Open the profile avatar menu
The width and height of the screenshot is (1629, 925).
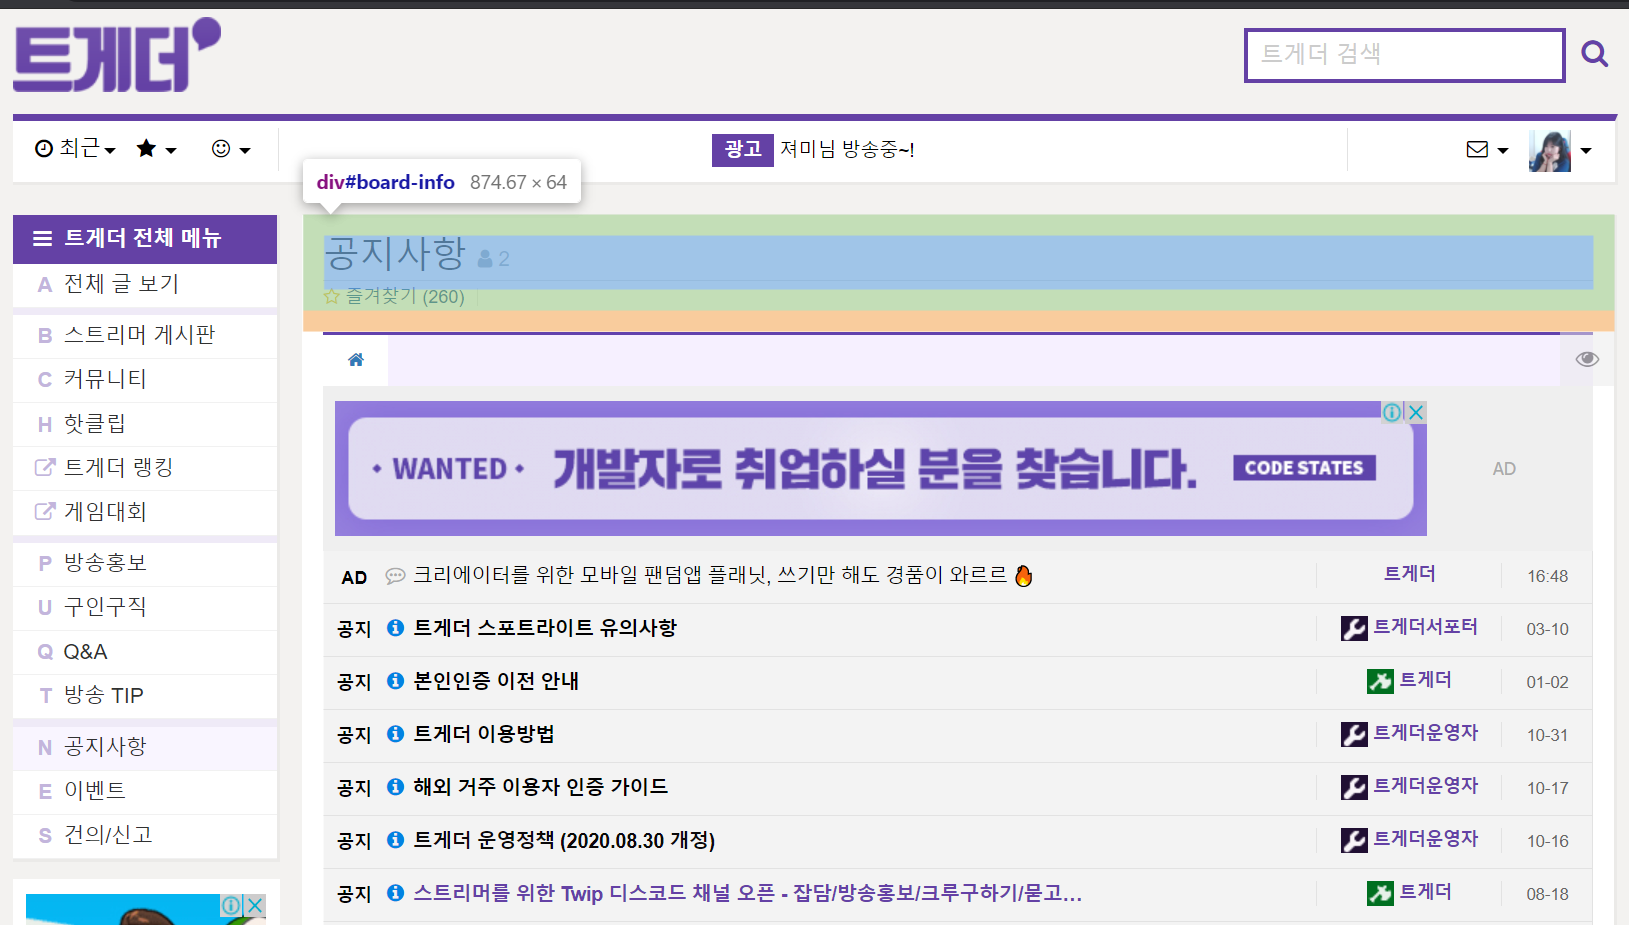(1560, 151)
